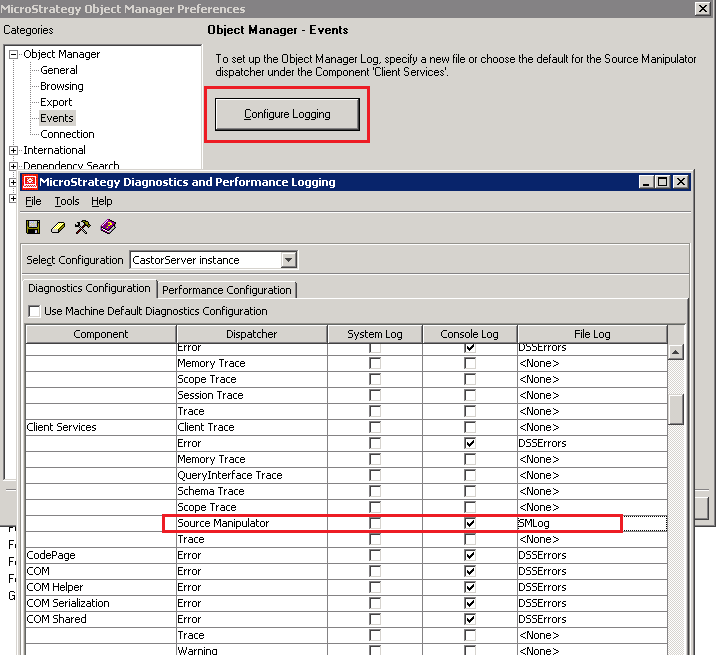This screenshot has height=655, width=716.
Task: Select the SMLog File Log cell
Action: 567,523
